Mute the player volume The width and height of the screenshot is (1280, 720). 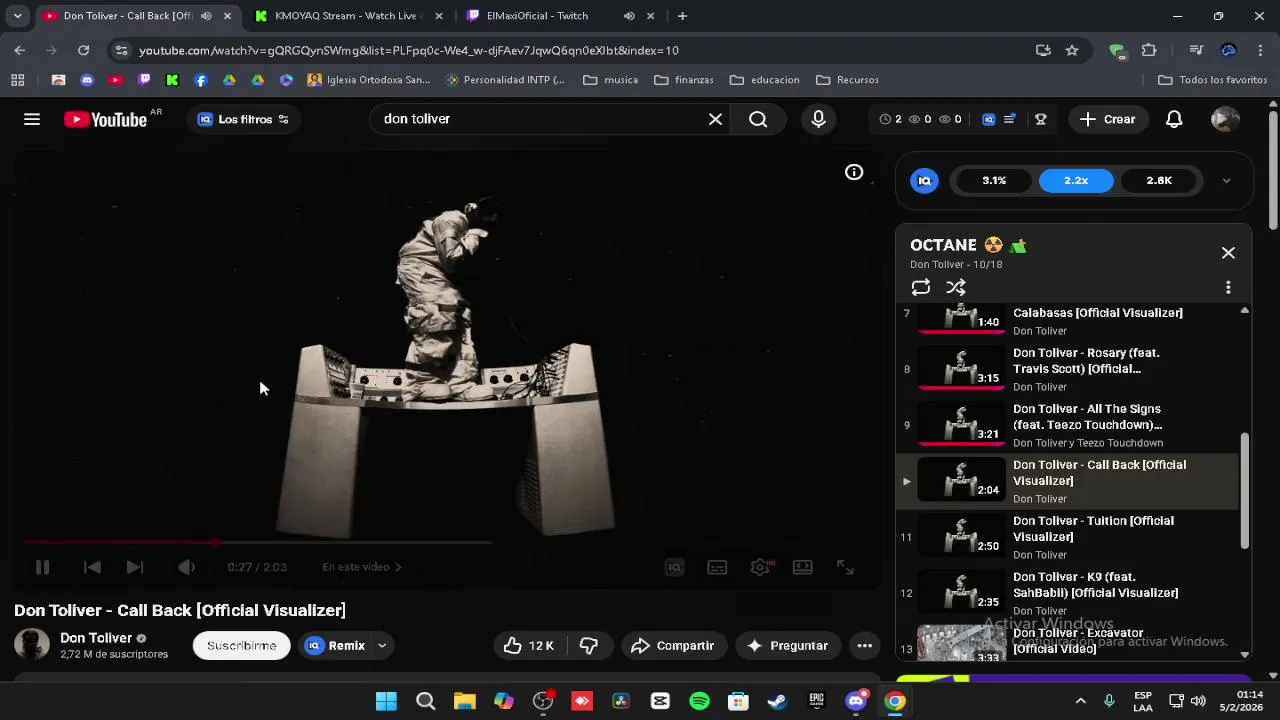187,567
